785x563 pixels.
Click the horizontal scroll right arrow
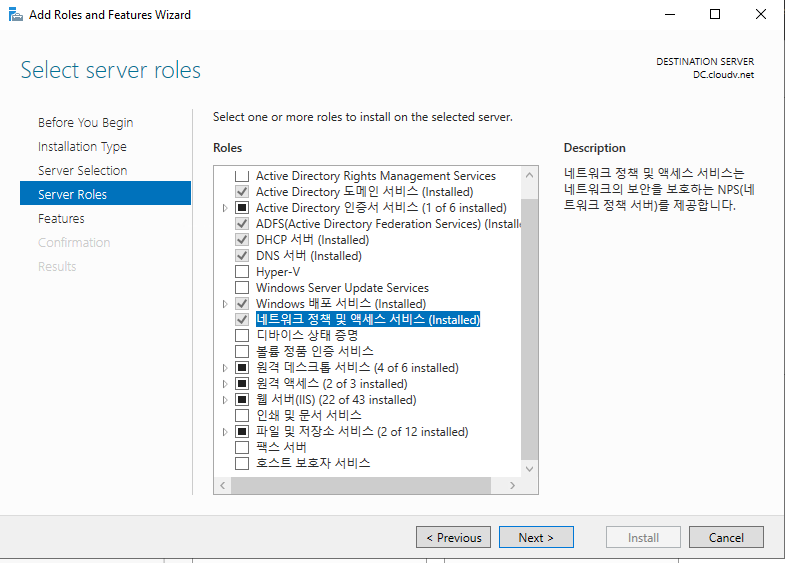click(512, 485)
